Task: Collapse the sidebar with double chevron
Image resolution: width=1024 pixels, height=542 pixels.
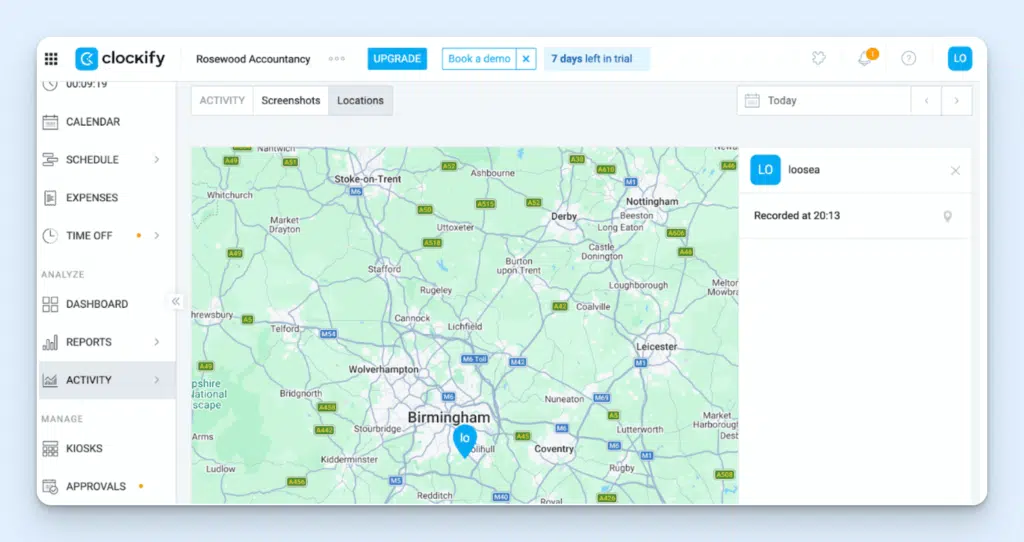Action: point(176,302)
